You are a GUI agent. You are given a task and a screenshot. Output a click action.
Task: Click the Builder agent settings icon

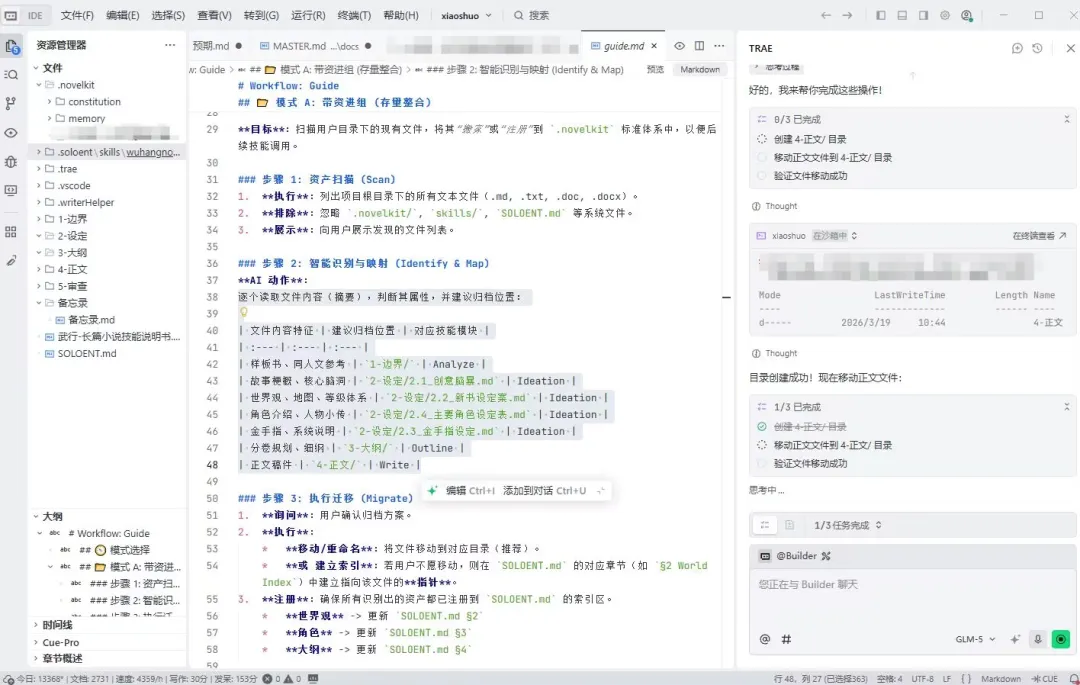826,556
